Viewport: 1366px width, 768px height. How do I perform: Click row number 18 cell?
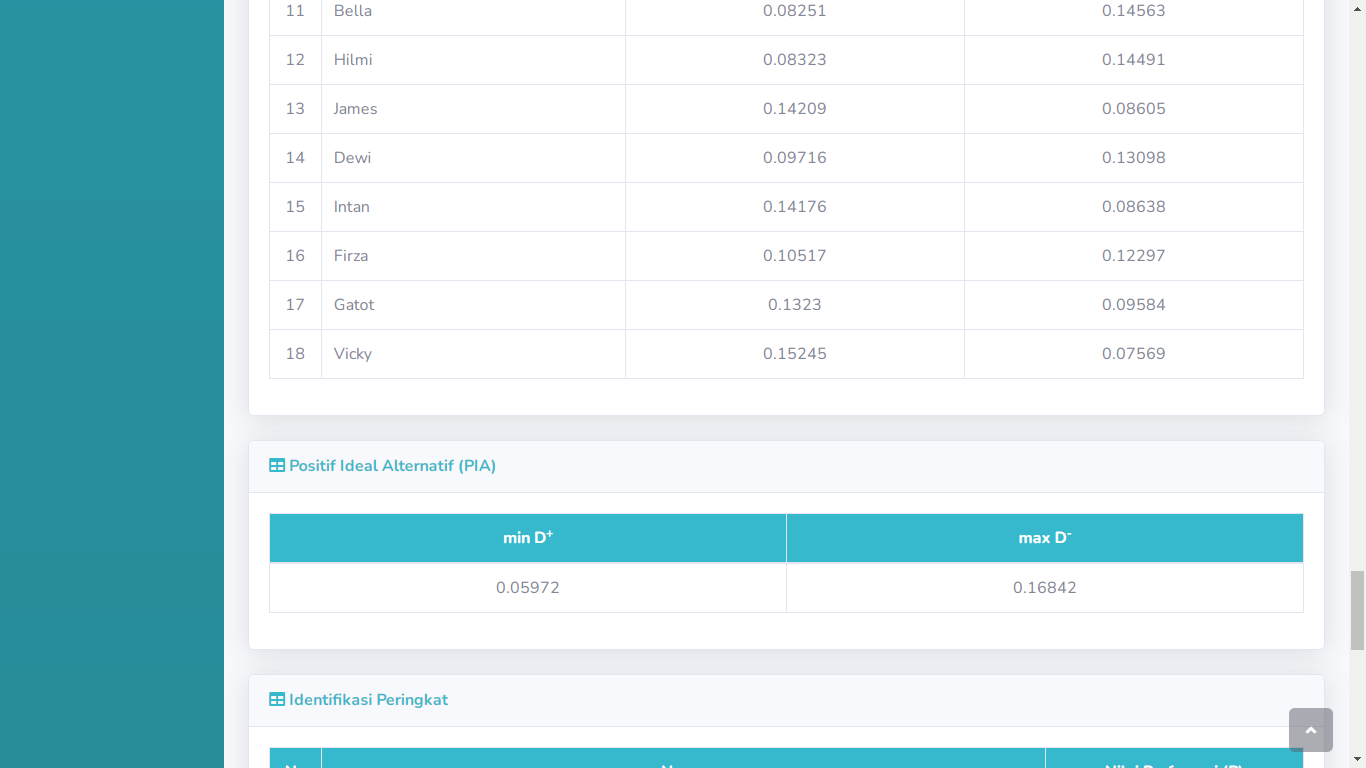pos(295,354)
